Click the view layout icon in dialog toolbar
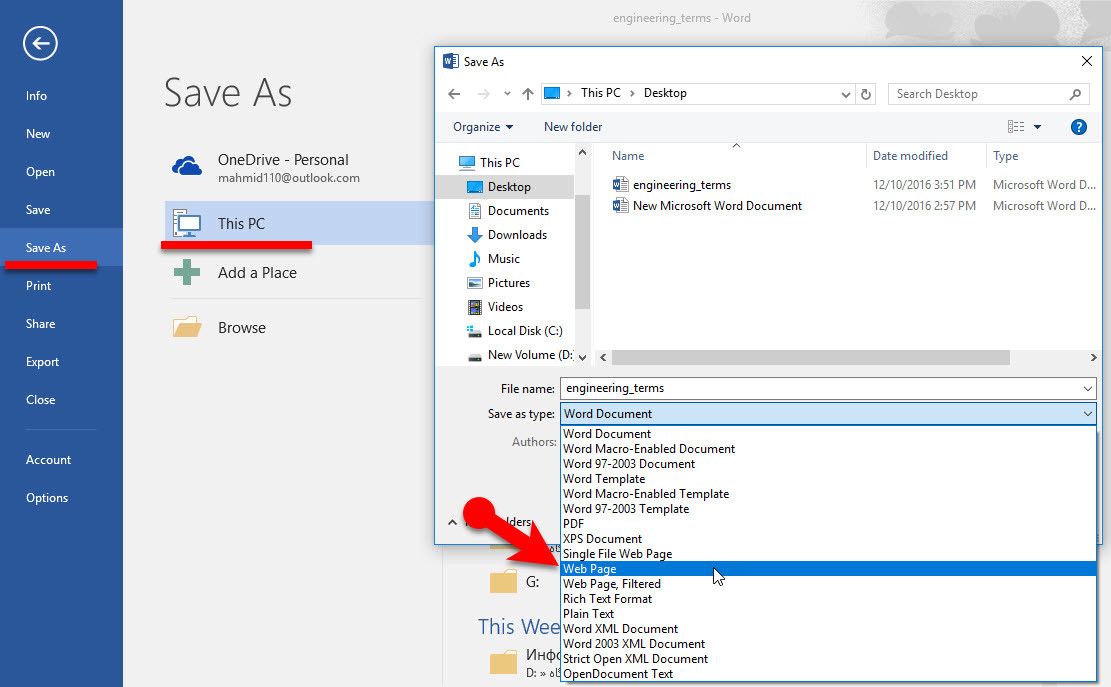Screen dimensions: 1111x687 (x=1016, y=127)
